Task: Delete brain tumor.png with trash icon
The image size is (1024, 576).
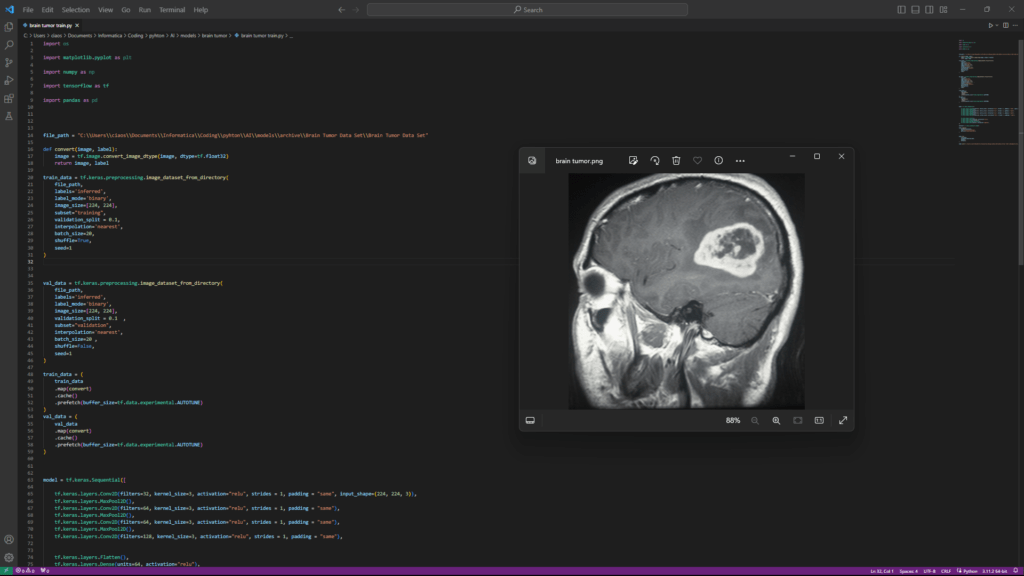Action: point(676,161)
